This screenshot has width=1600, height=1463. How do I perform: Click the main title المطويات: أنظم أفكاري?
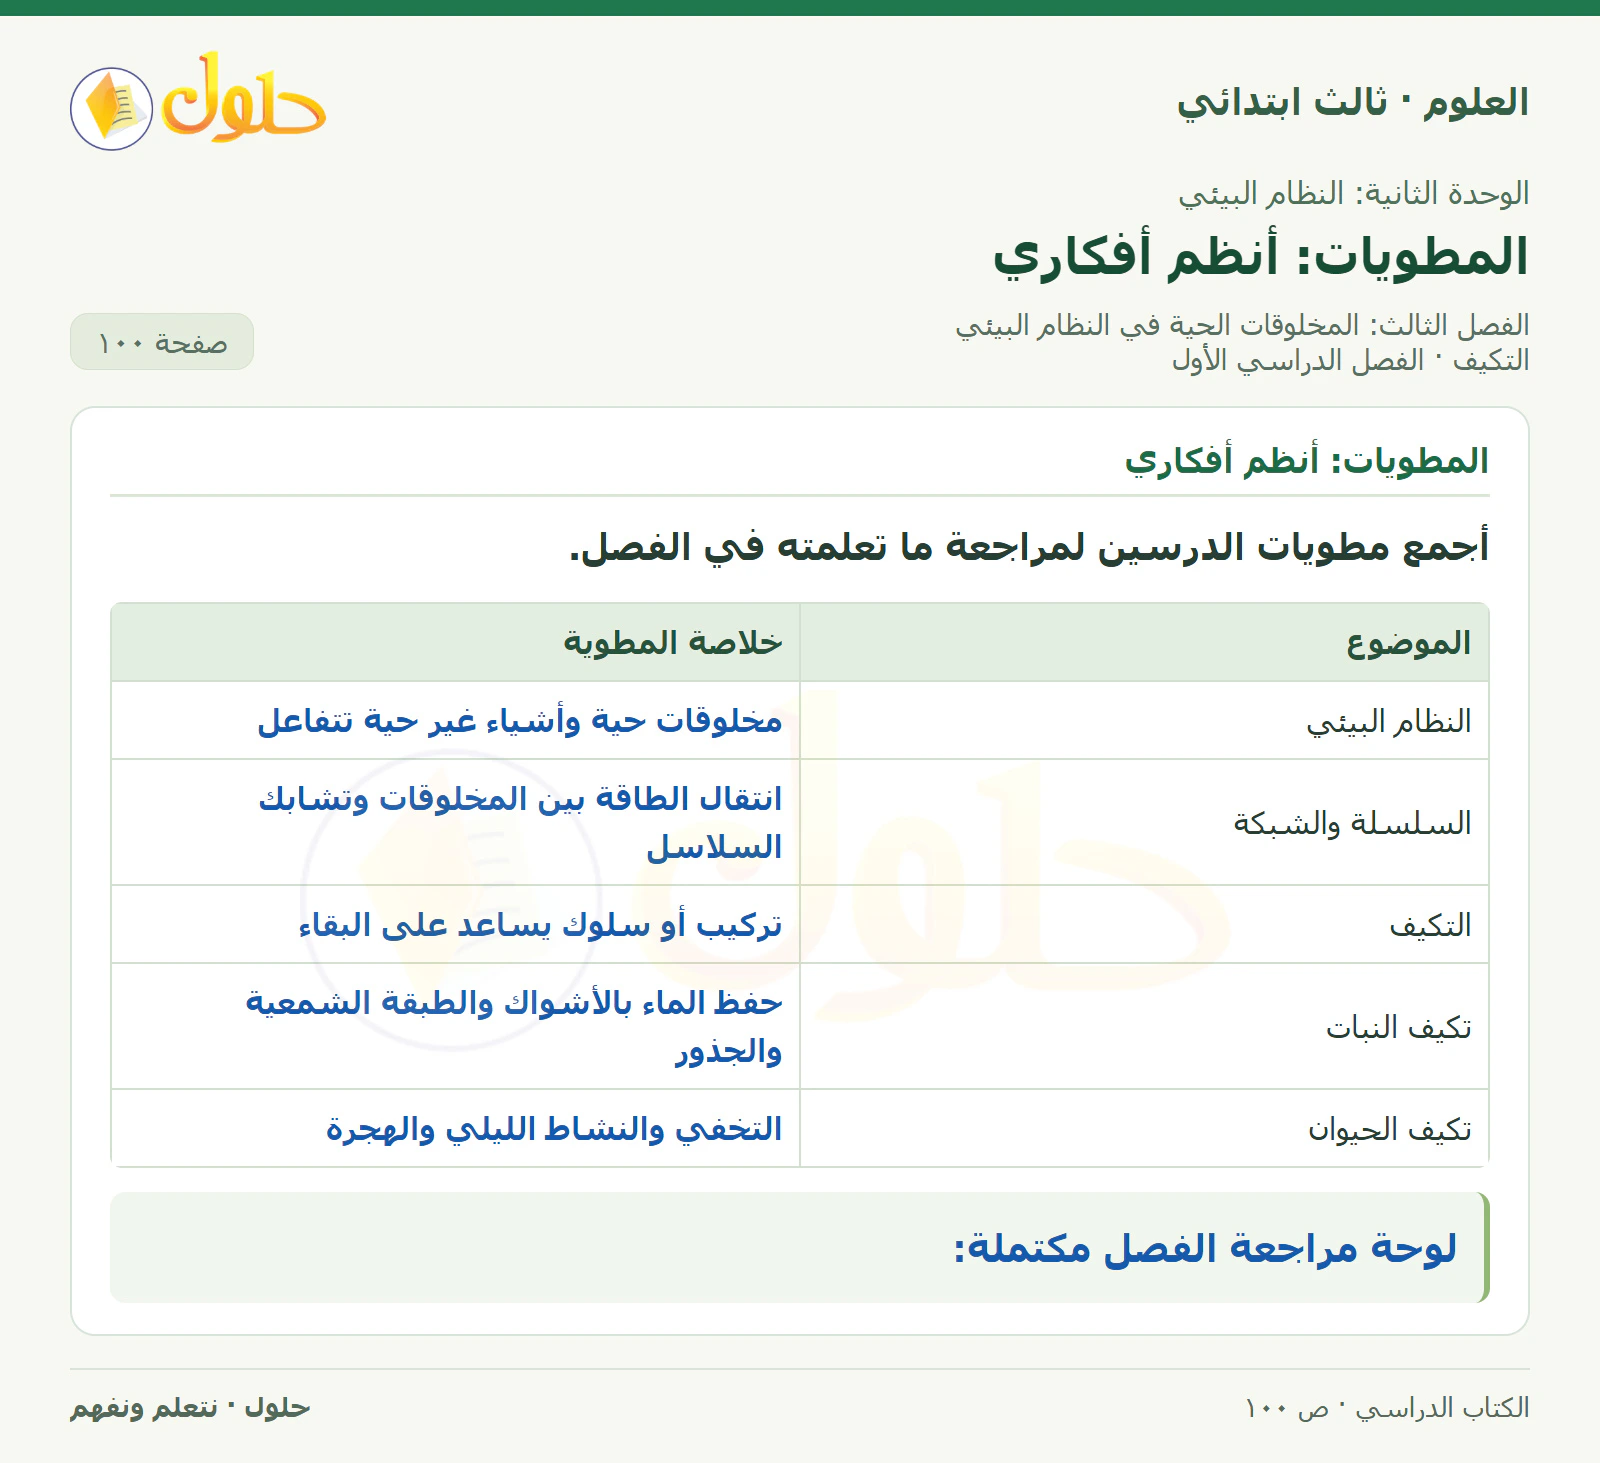(1260, 256)
